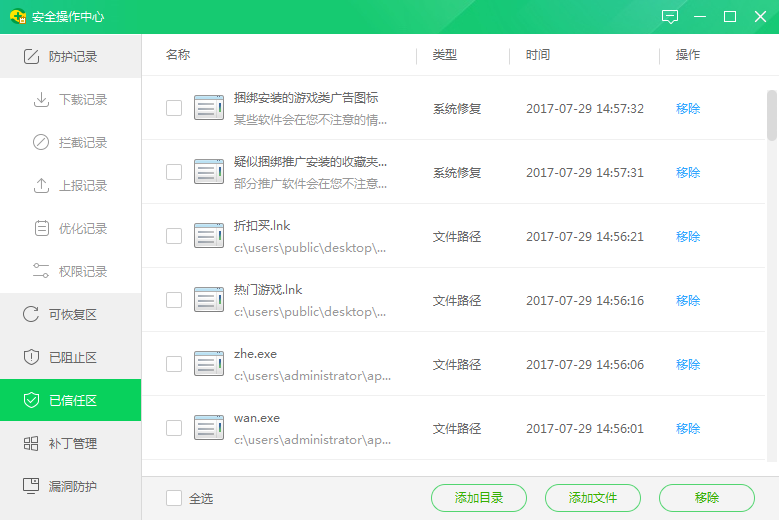This screenshot has height=521, width=779.
Task: Click file icon beside zhe.exe
Action: point(209,364)
